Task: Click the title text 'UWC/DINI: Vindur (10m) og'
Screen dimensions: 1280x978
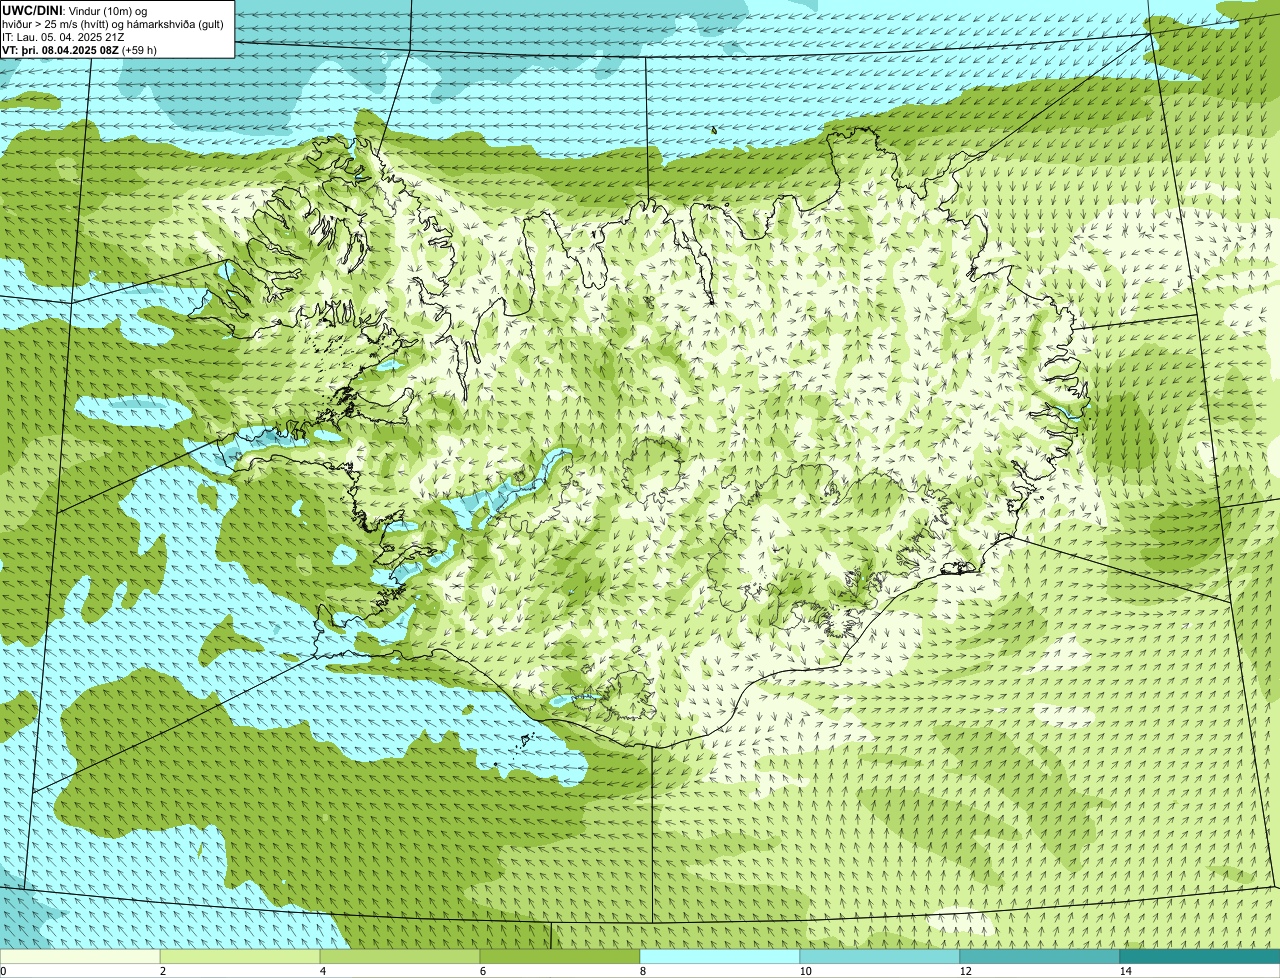Action: 75,10
